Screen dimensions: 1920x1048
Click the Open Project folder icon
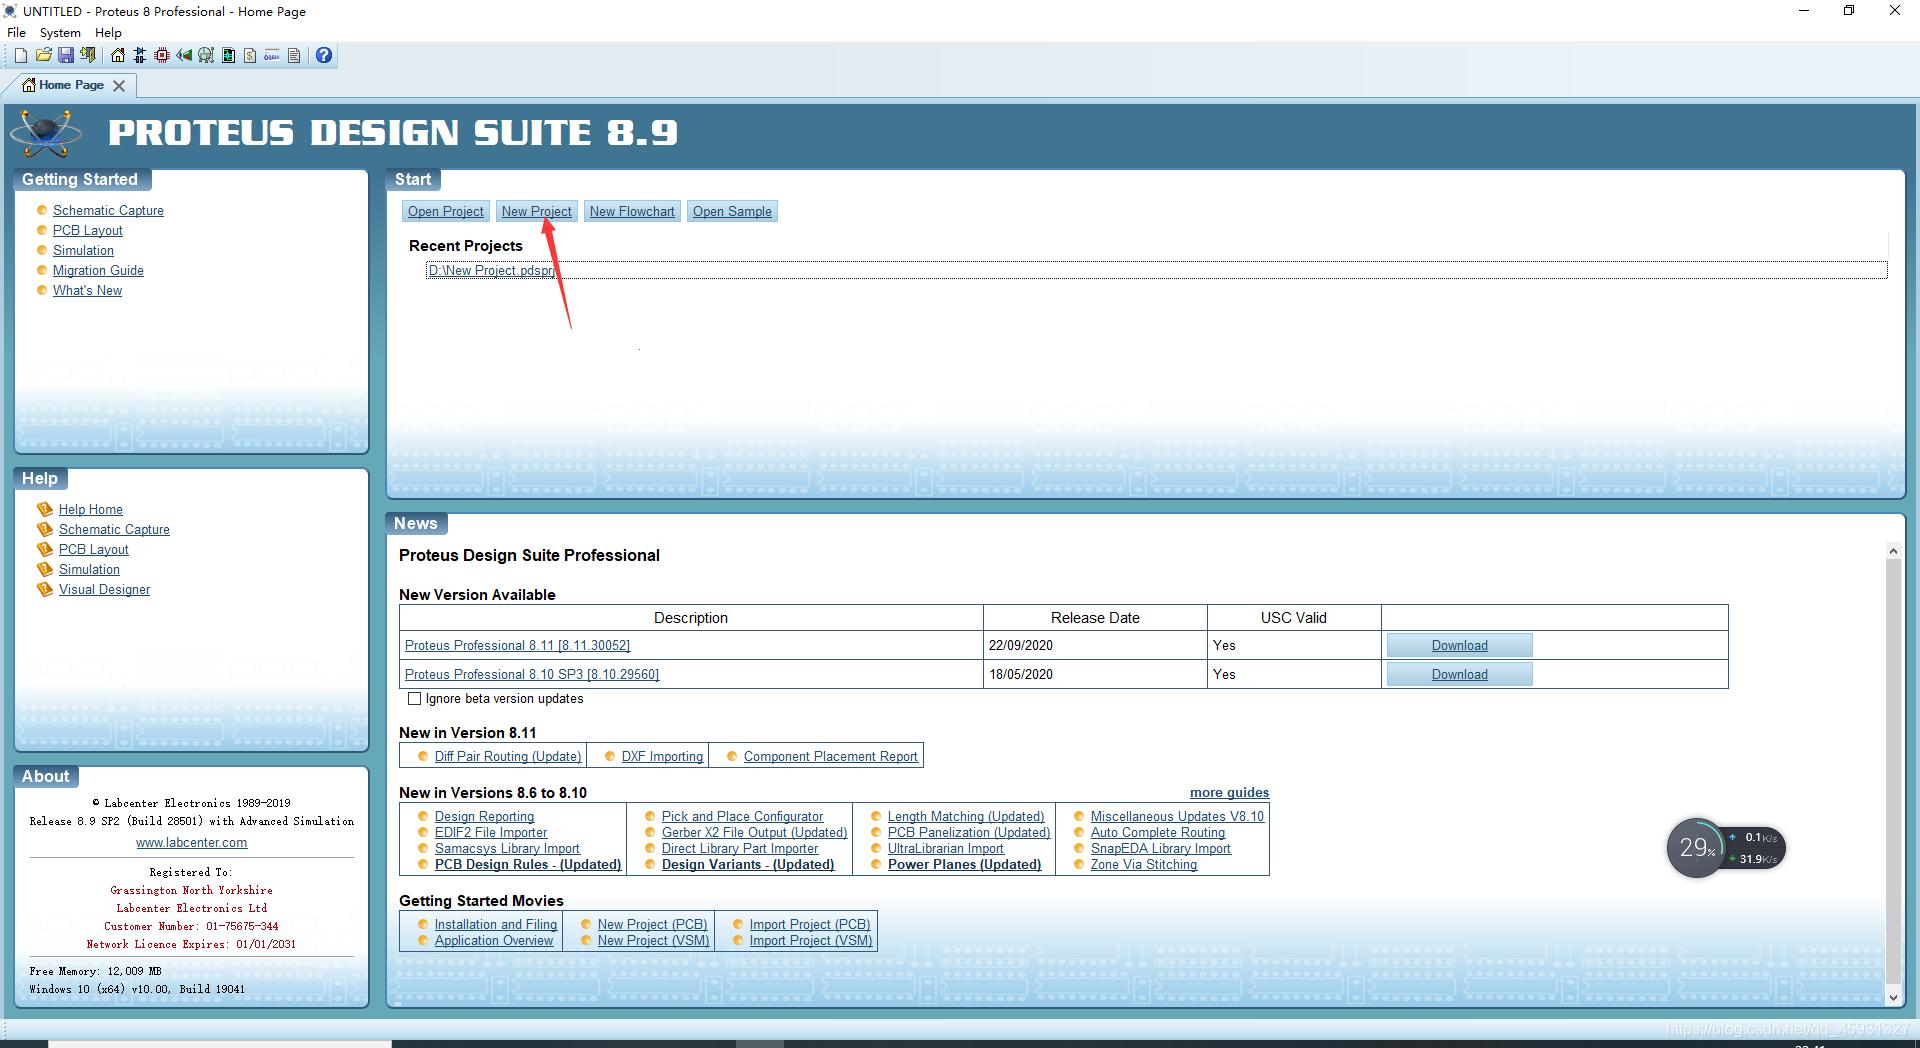tap(43, 56)
